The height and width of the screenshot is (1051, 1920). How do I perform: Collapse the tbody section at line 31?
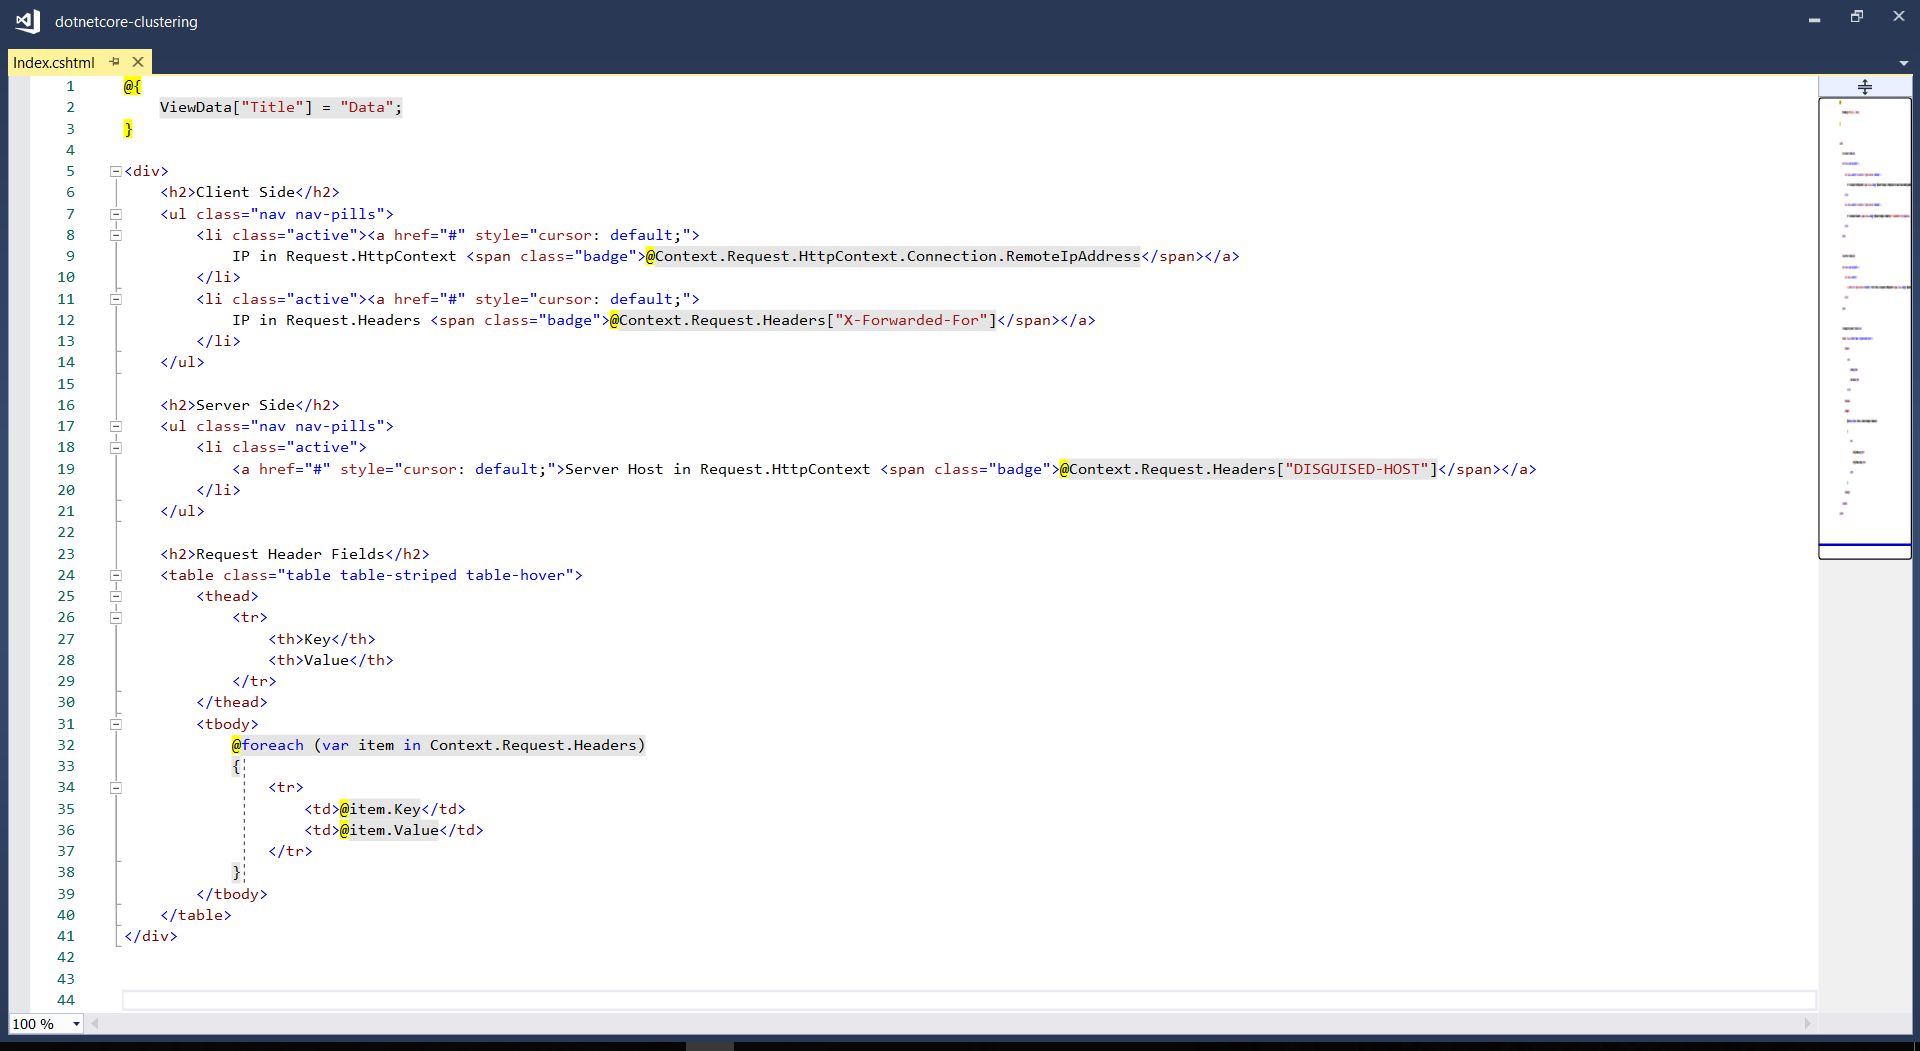click(x=116, y=724)
